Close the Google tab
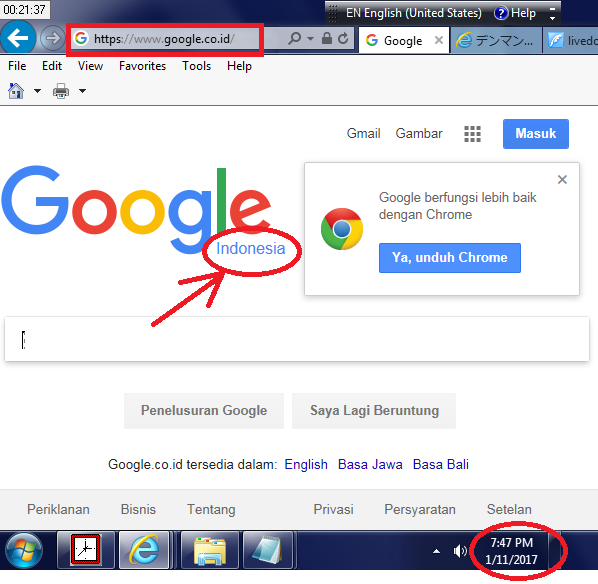Viewport: 598px width, 584px height. (439, 40)
